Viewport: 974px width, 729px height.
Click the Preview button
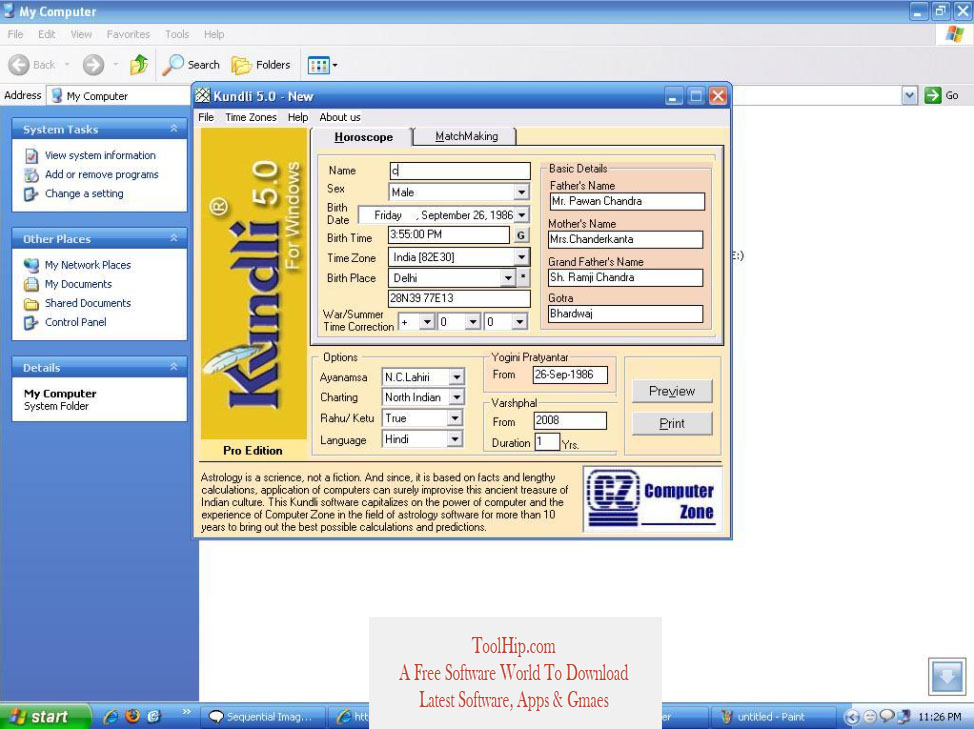672,391
